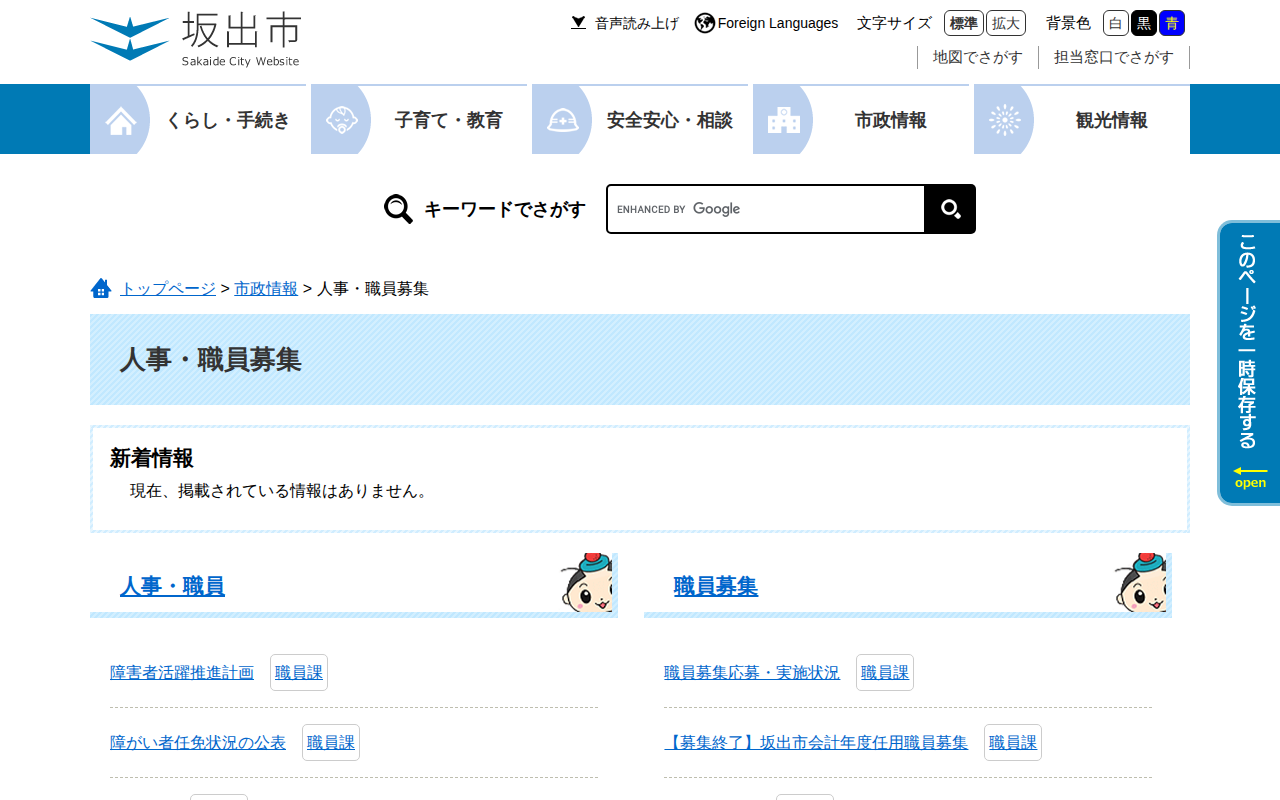Click the mascot image next to 職員募集
Screen dimensions: 1280x800
pyautogui.click(x=1140, y=582)
